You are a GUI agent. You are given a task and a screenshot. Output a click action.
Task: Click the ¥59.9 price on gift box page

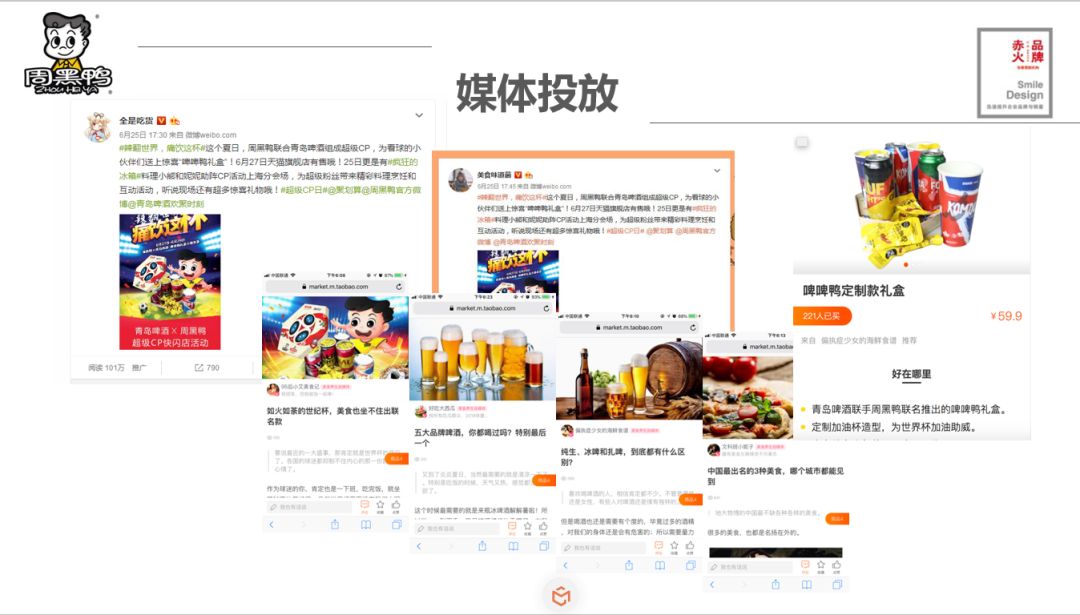click(1006, 316)
